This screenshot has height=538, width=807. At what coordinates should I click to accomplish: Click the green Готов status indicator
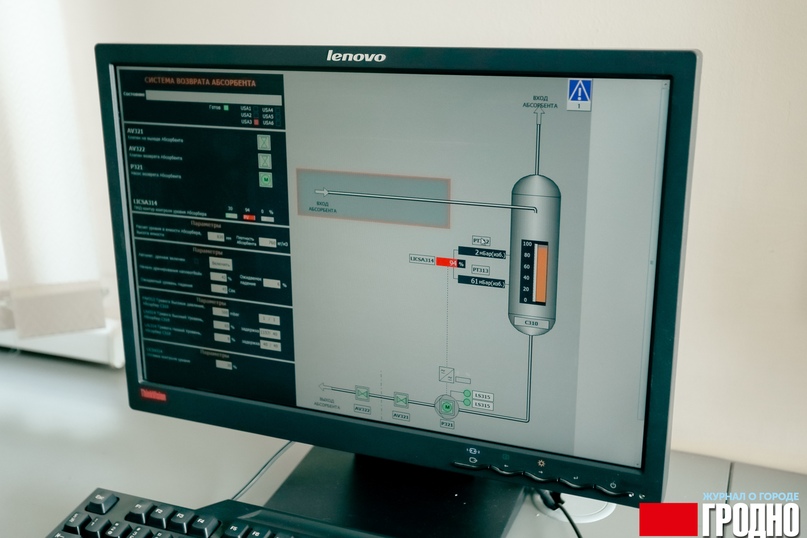pos(225,108)
